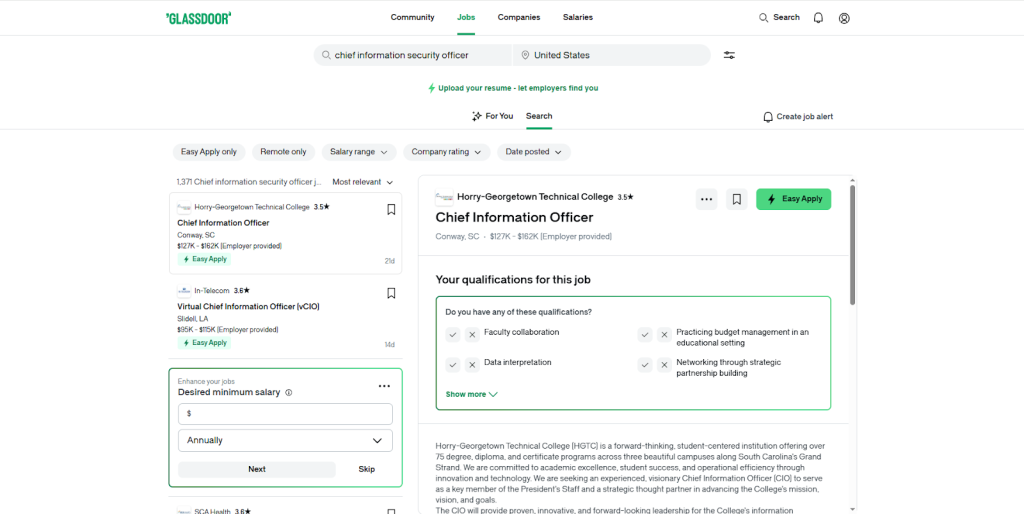The height and width of the screenshot is (514, 1024).
Task: Click the green Easy Apply button
Action: click(x=793, y=199)
